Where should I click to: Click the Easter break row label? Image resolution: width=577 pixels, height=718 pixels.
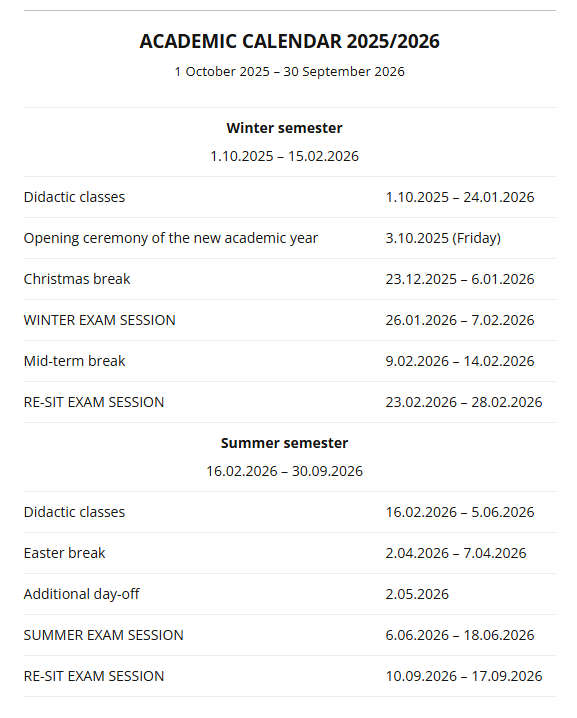click(x=65, y=553)
